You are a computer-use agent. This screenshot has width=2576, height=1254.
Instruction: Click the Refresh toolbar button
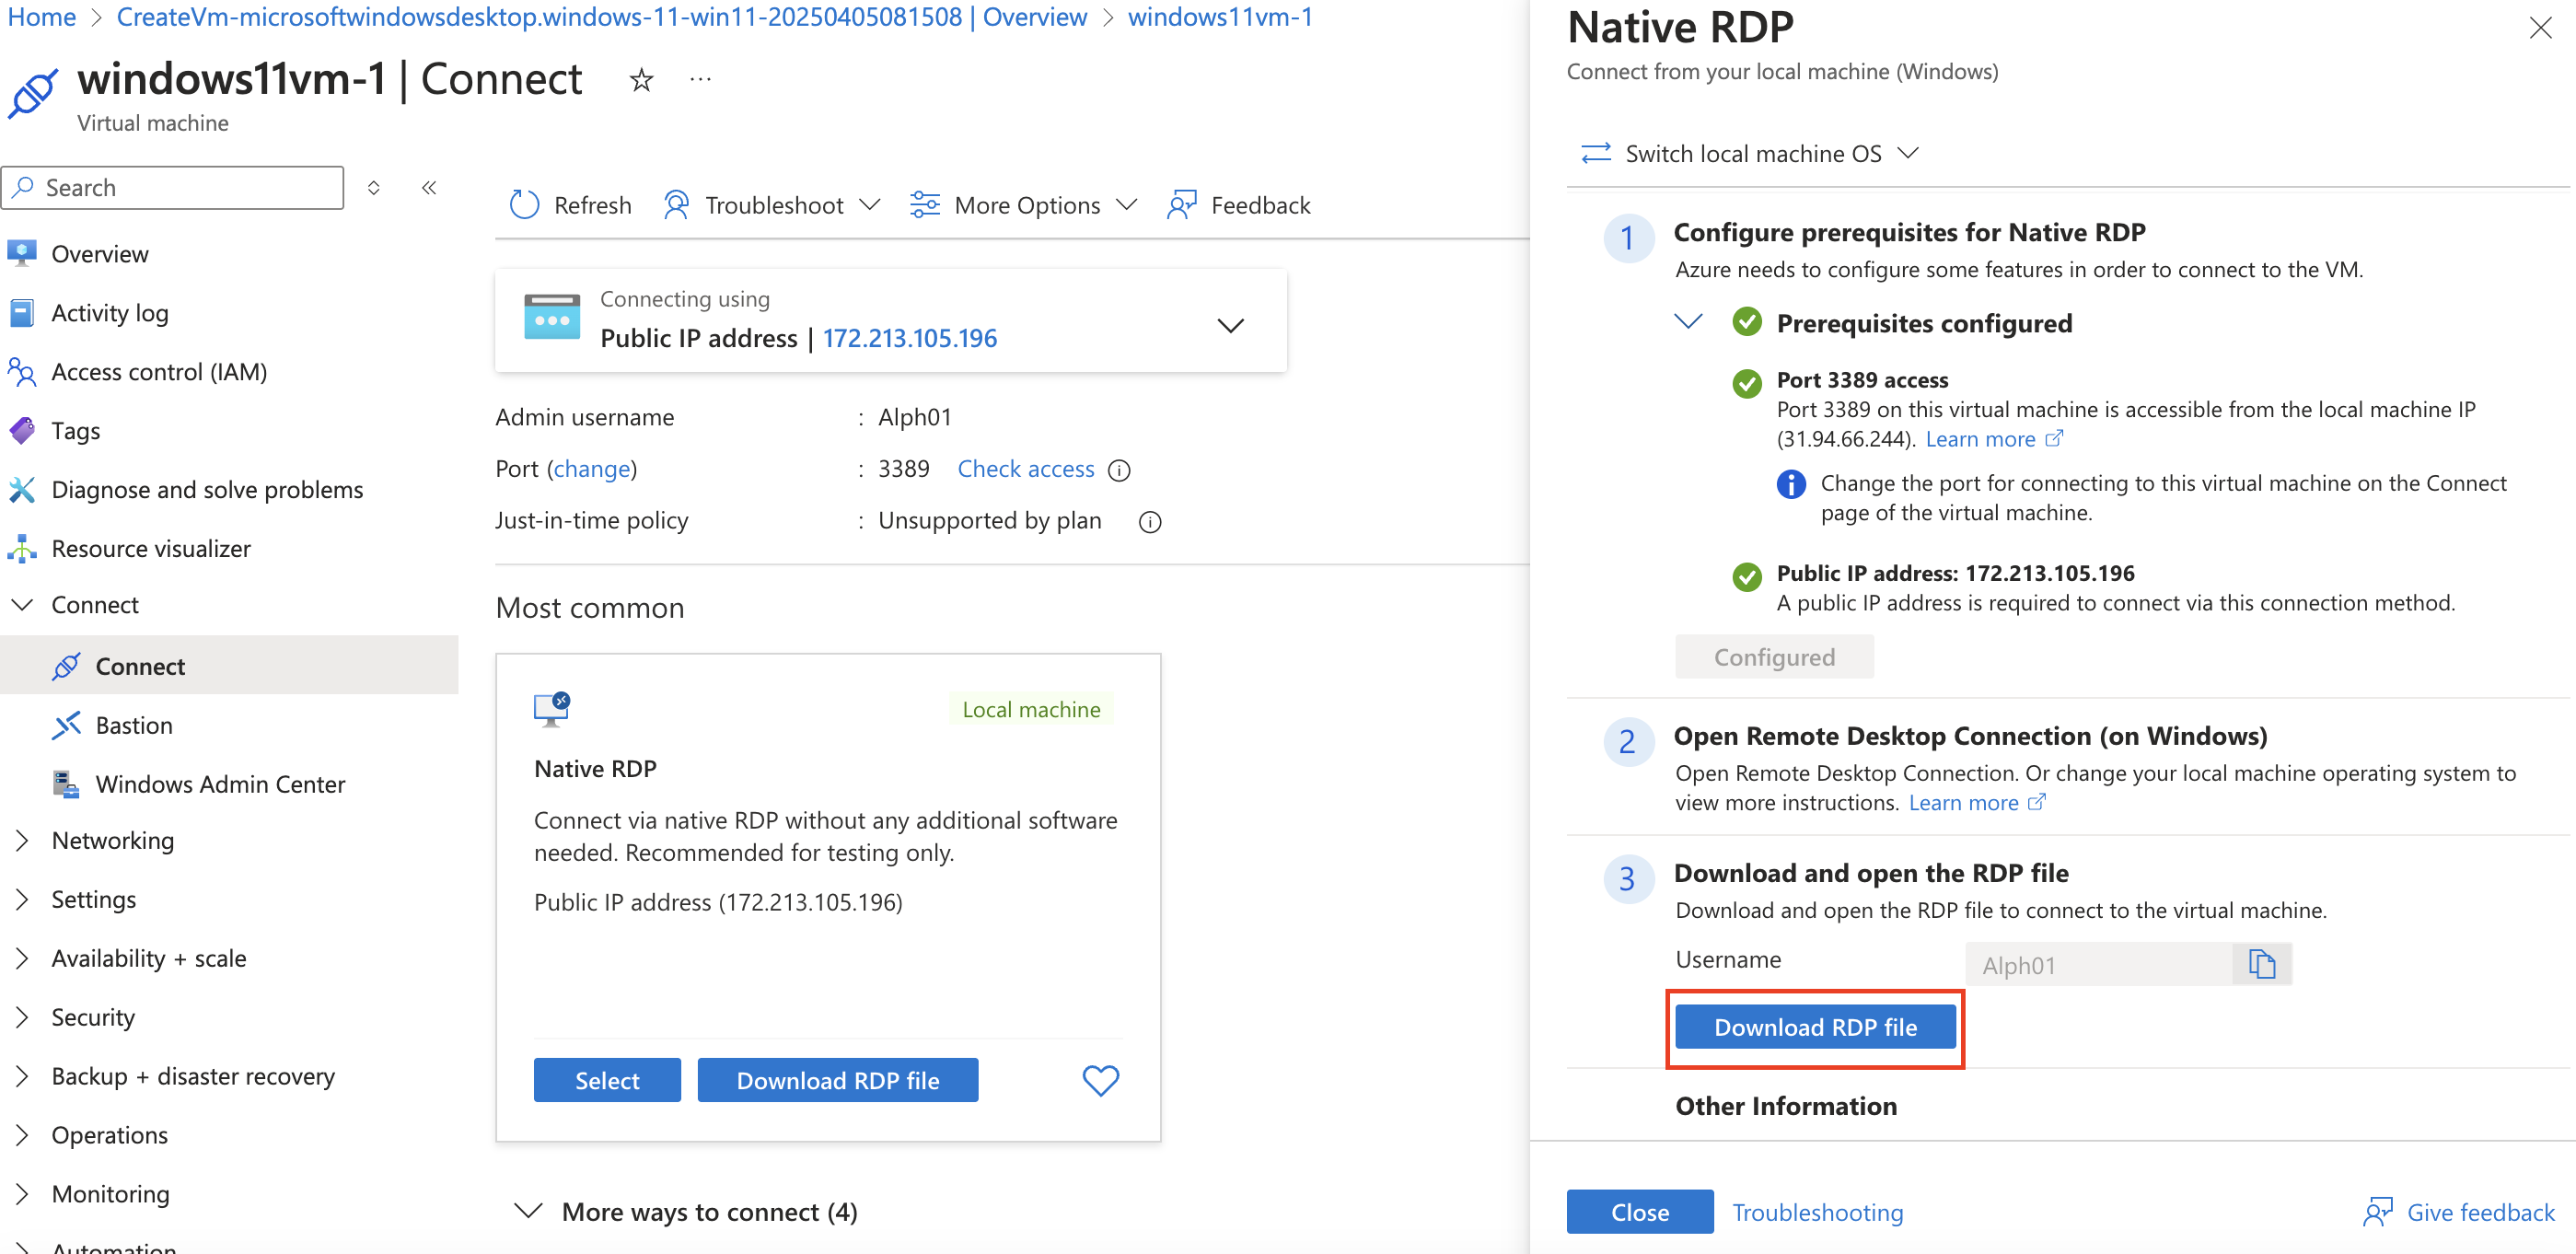[571, 205]
